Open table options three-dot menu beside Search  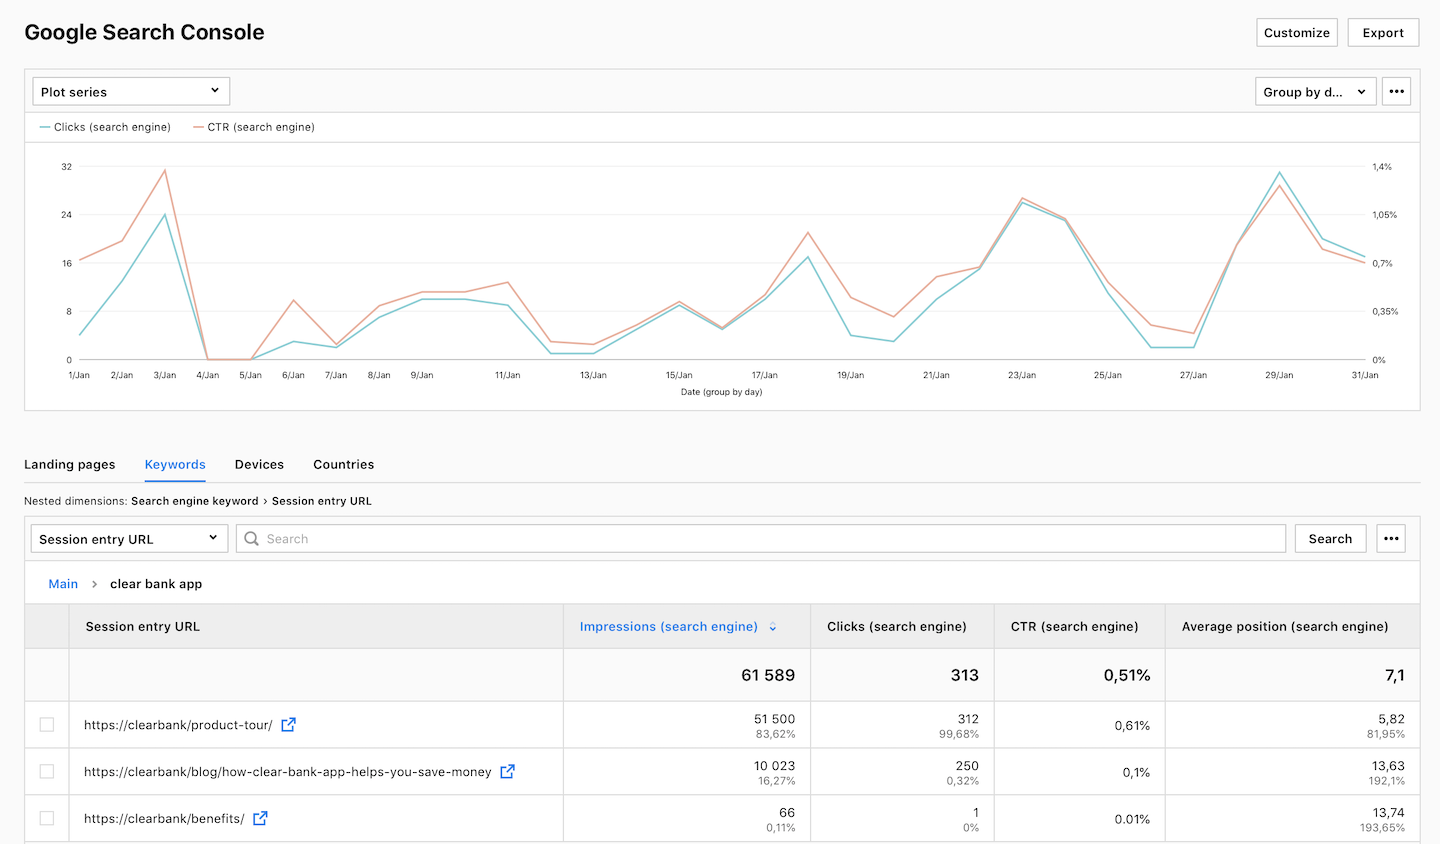1391,539
